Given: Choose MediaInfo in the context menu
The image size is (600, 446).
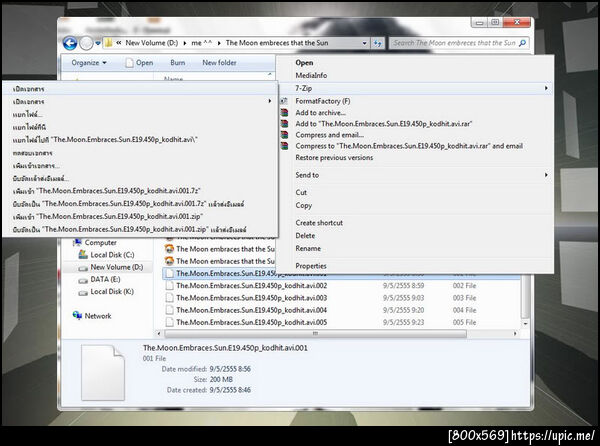Looking at the screenshot, I should click(x=414, y=75).
